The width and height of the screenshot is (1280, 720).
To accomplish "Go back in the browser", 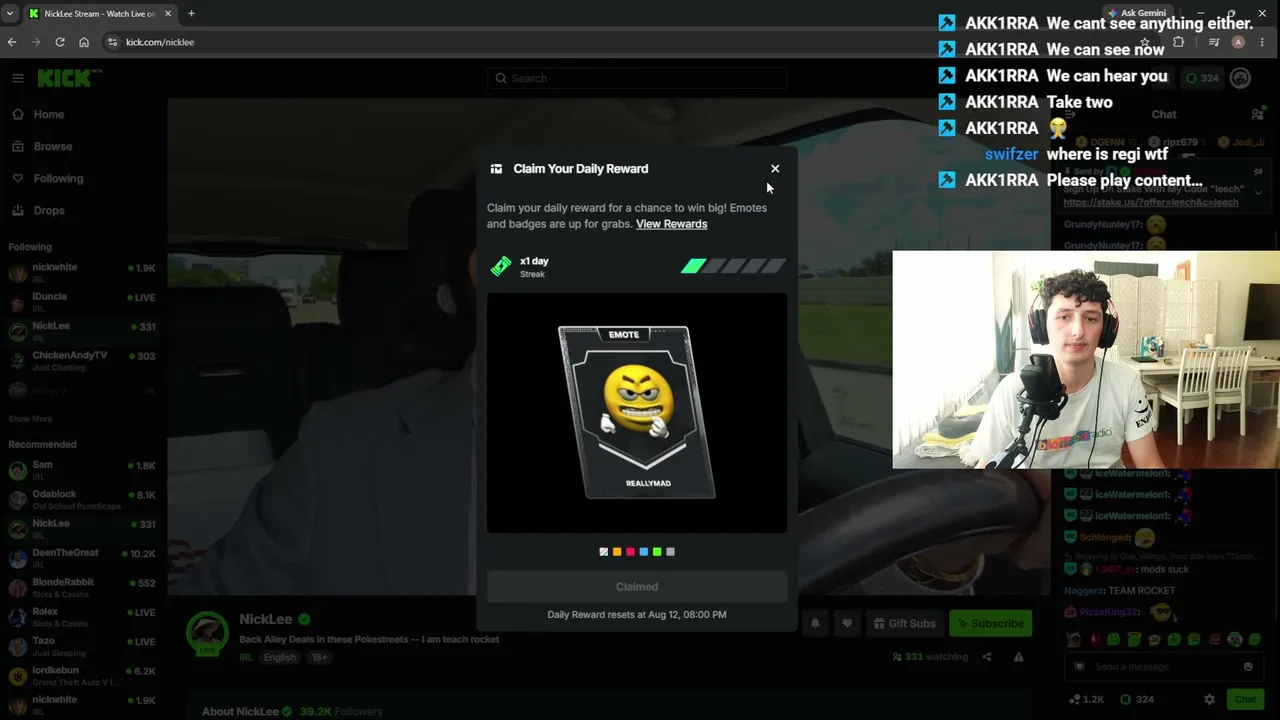I will click(12, 42).
